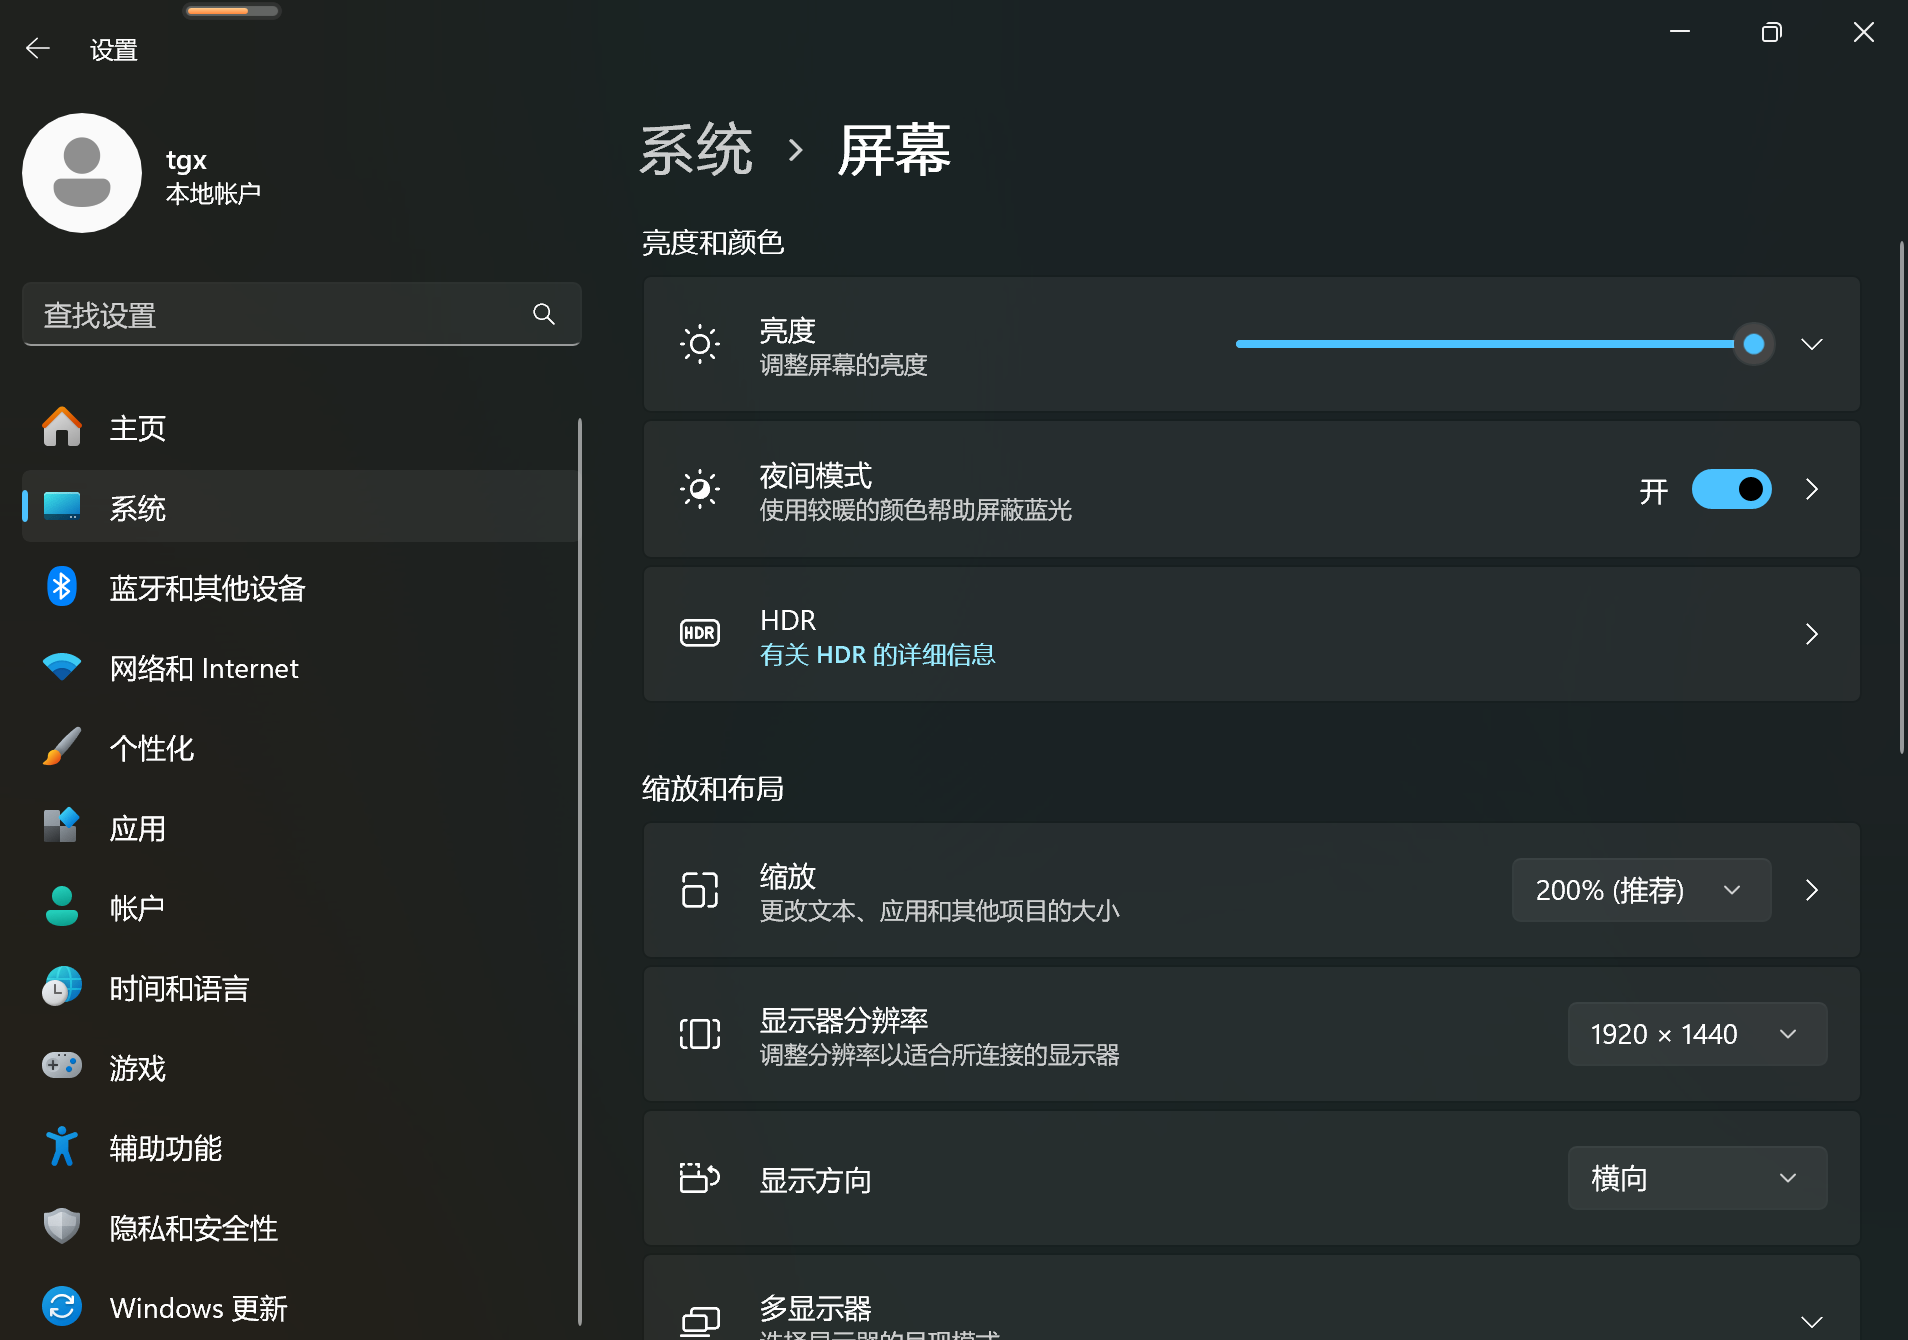
Task: Click the Accessibility (辅助功能) icon
Action: click(x=62, y=1147)
